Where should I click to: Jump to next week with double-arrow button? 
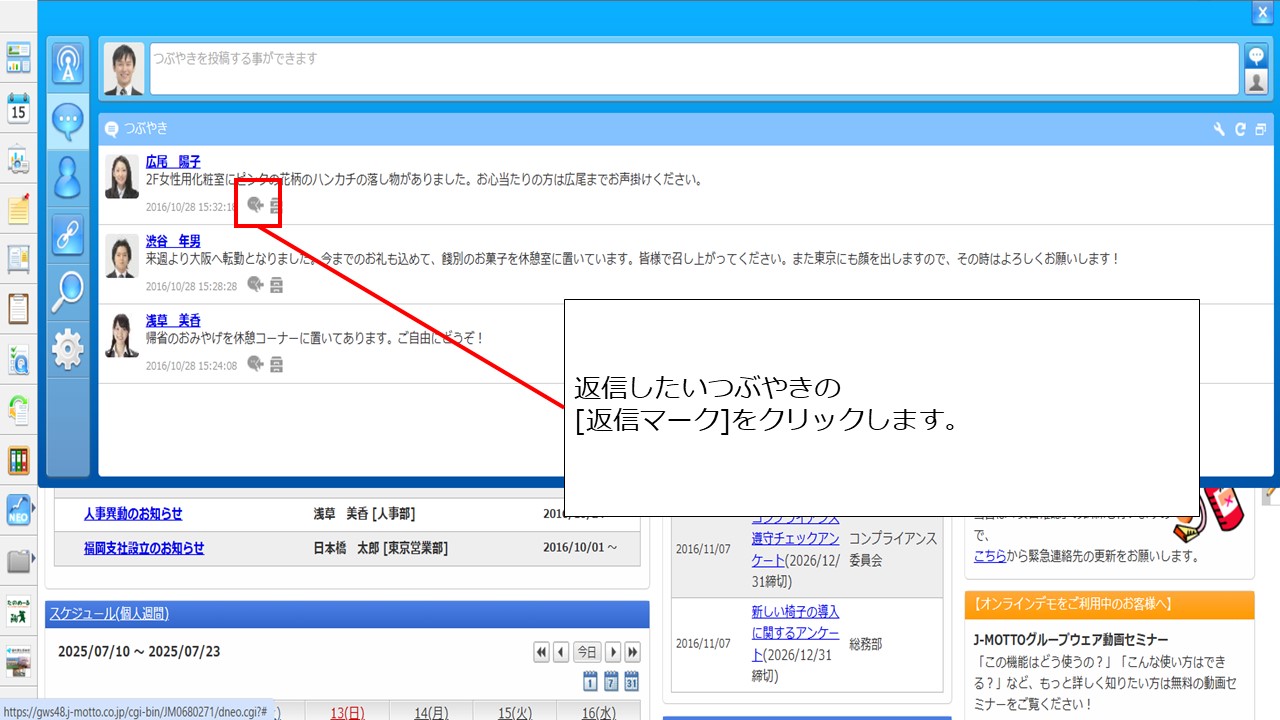632,652
